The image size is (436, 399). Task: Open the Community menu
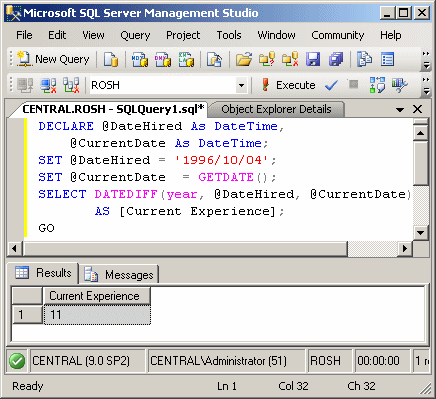[338, 35]
